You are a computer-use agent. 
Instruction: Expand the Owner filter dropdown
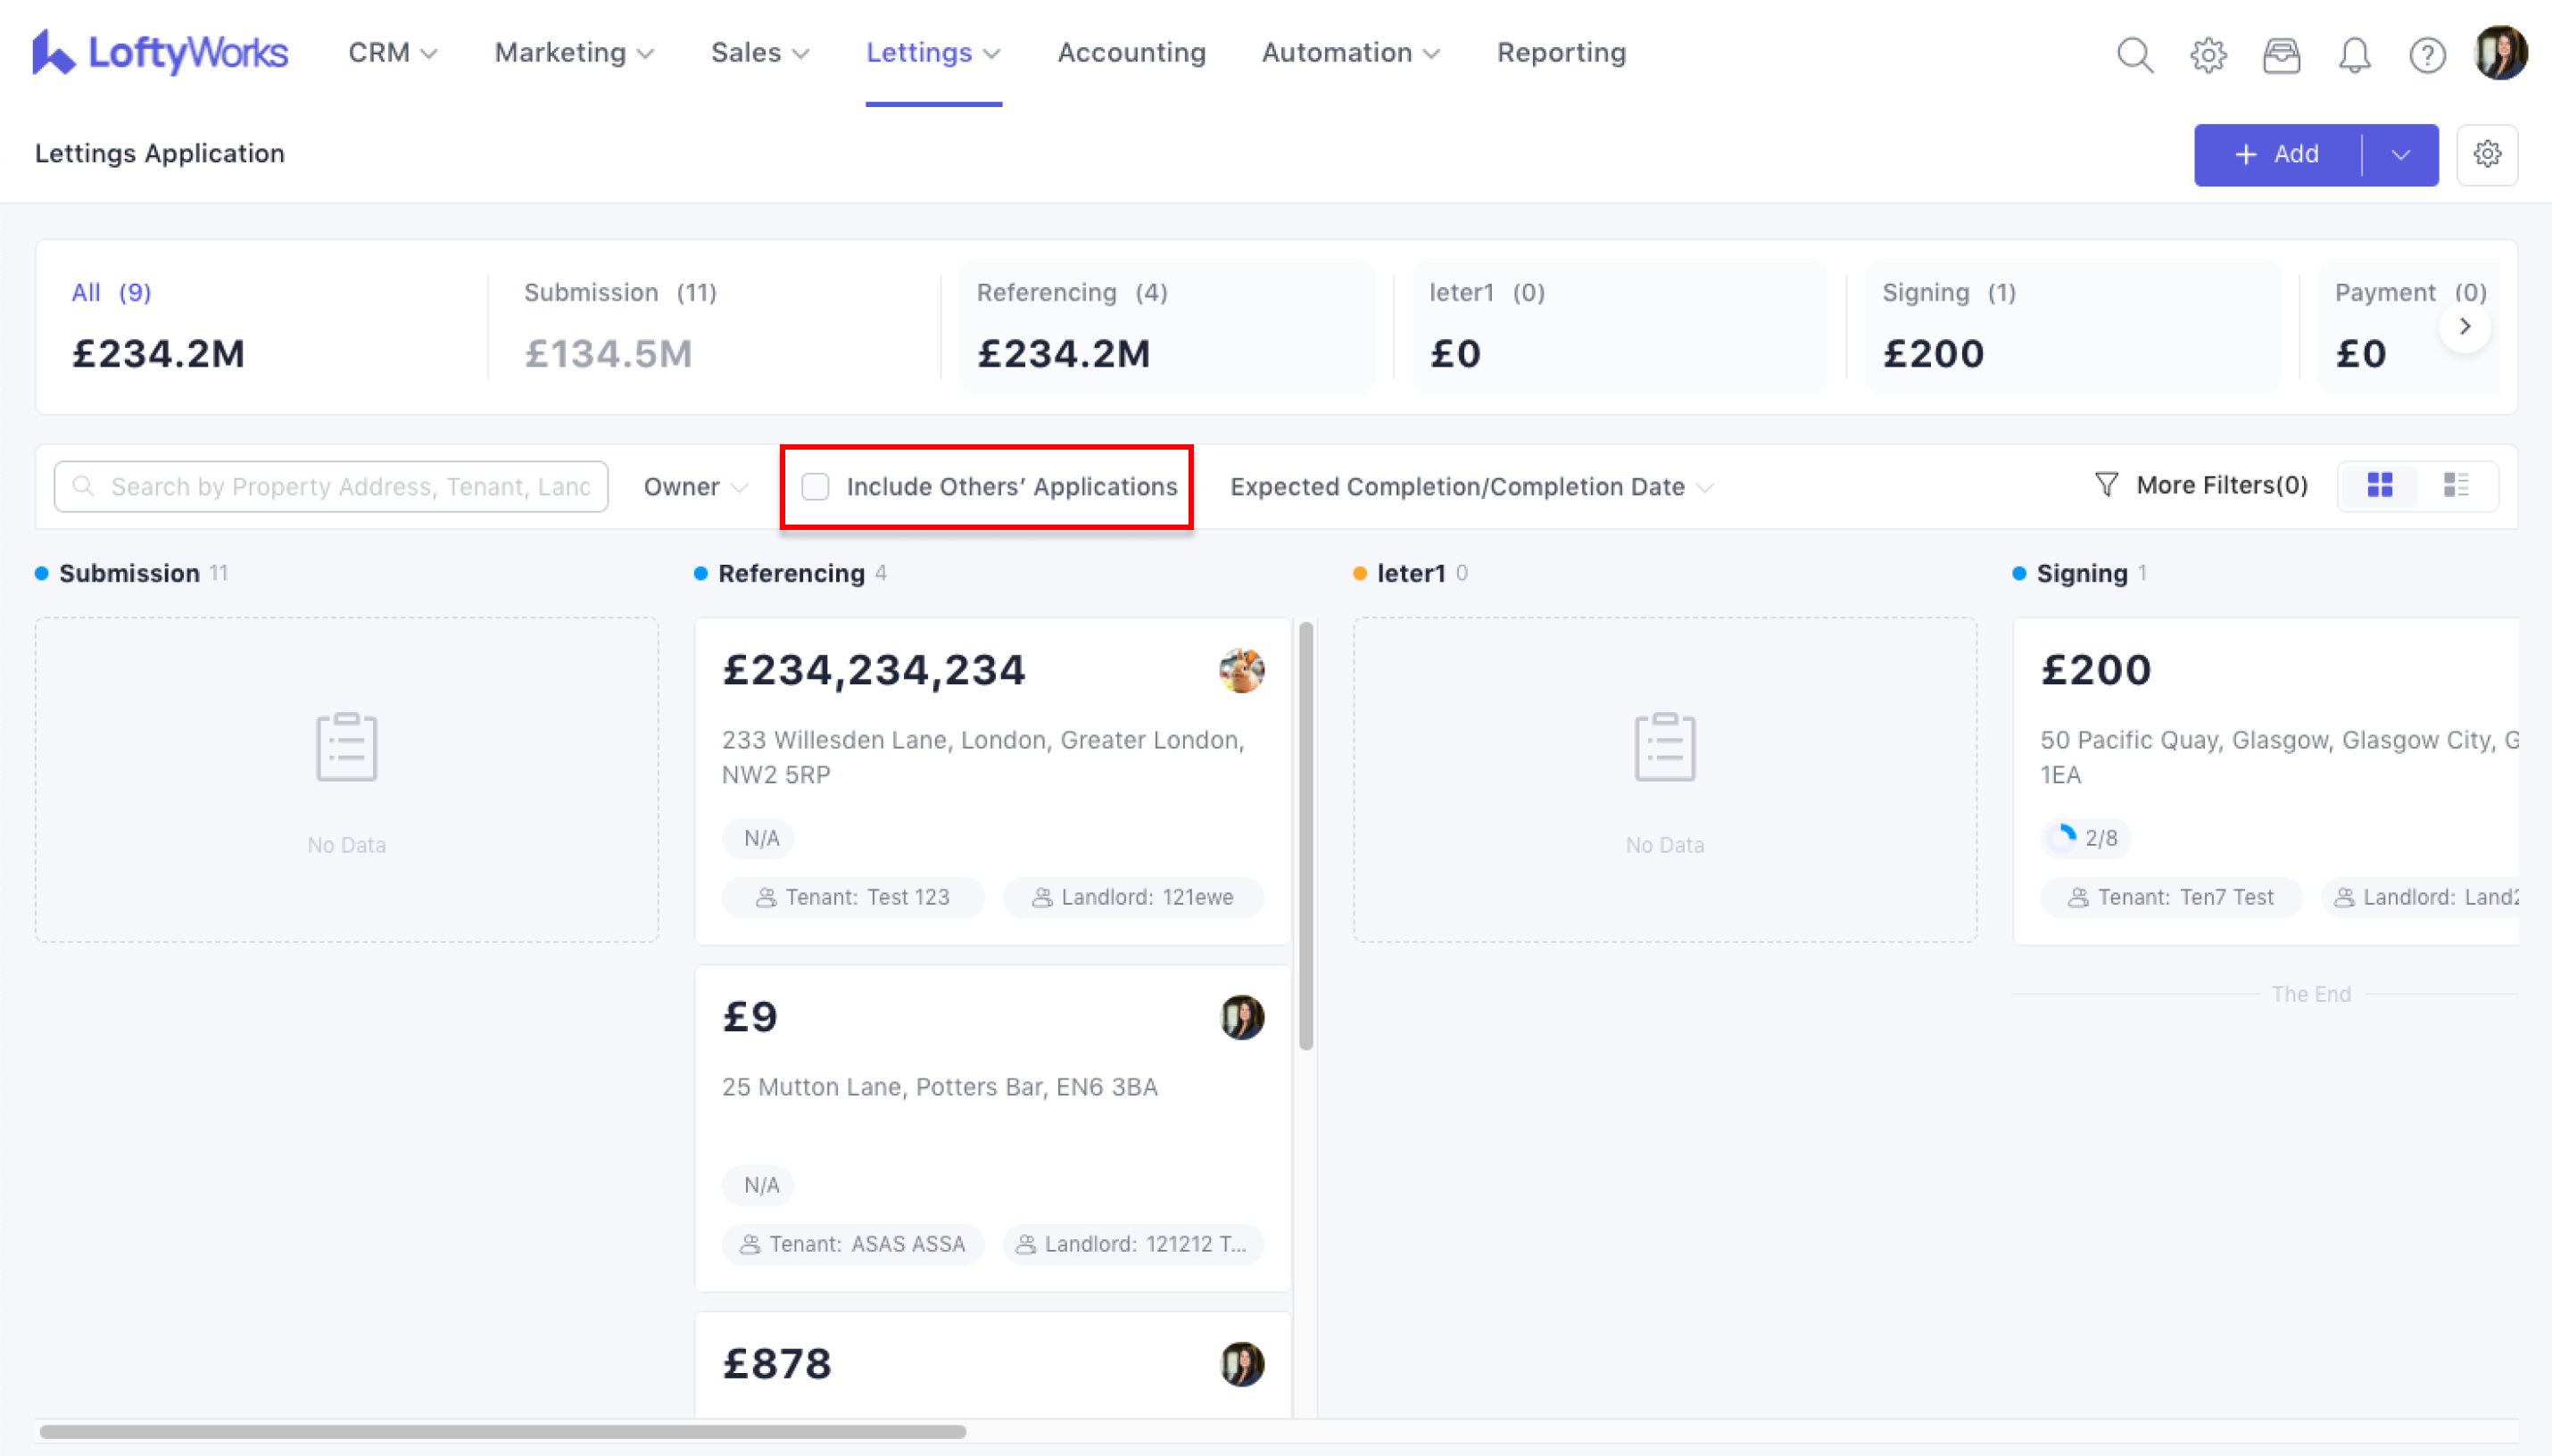(695, 487)
